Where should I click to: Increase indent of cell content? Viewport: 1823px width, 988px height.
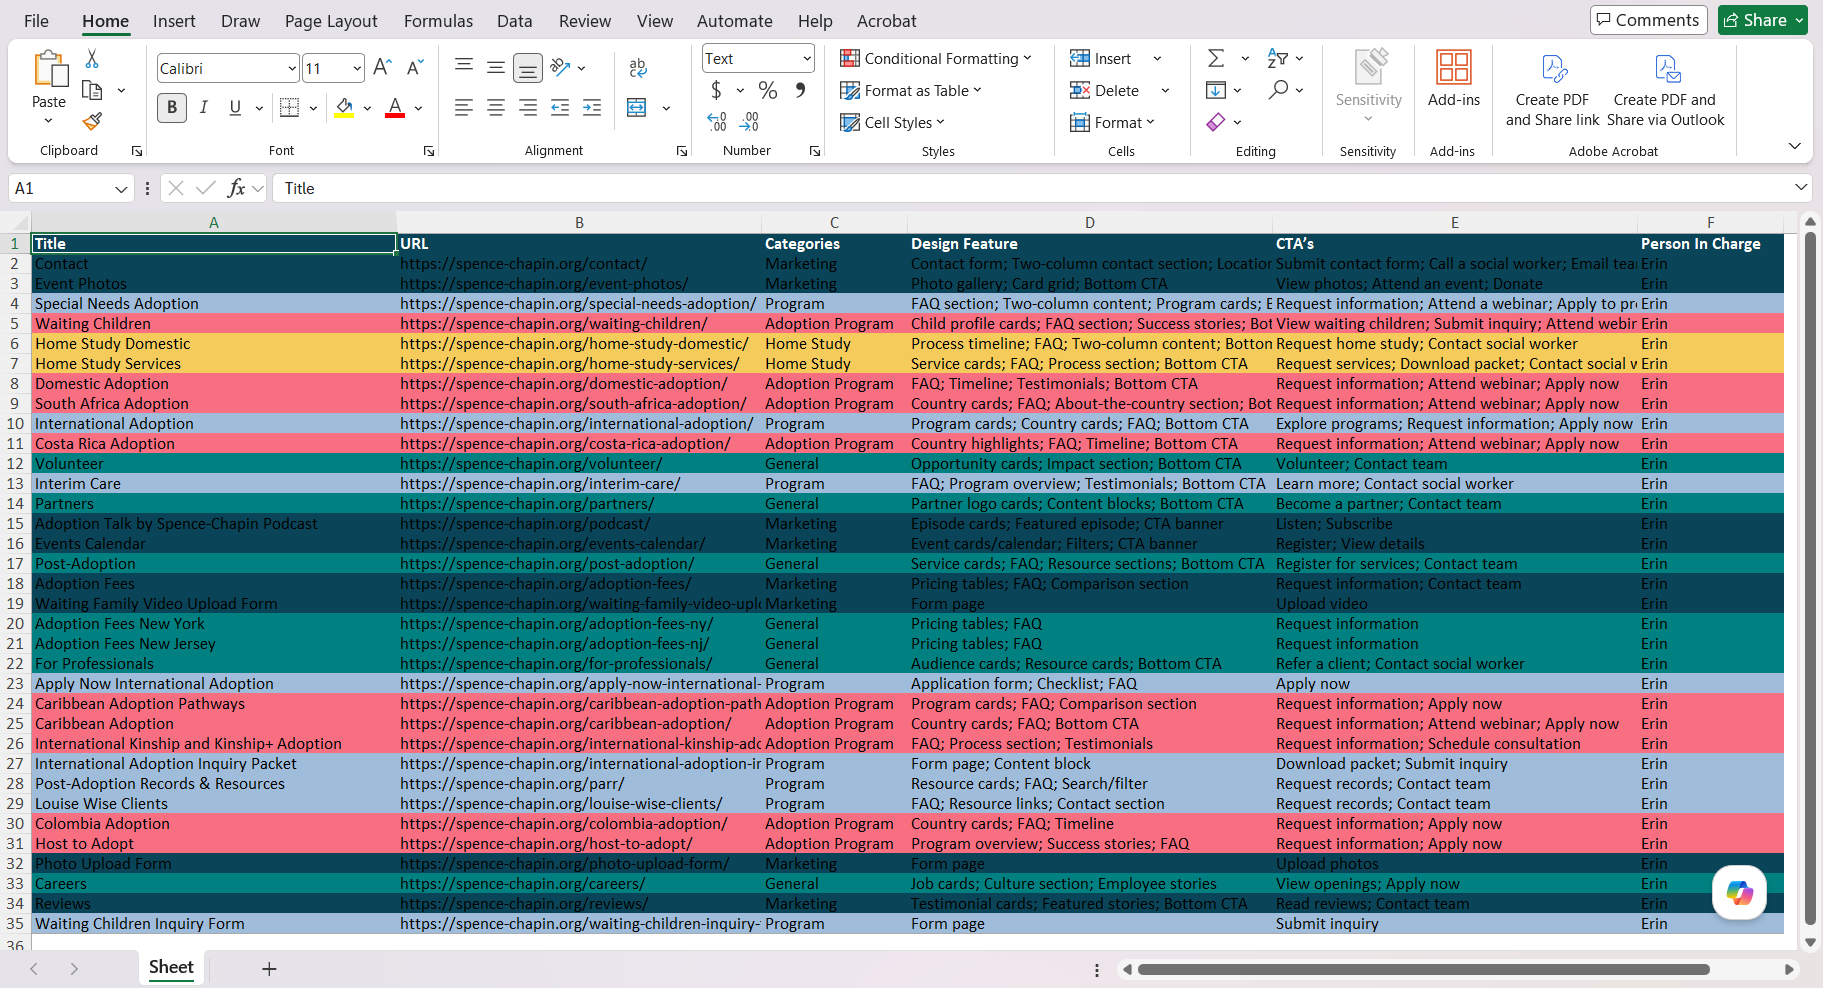pyautogui.click(x=592, y=108)
